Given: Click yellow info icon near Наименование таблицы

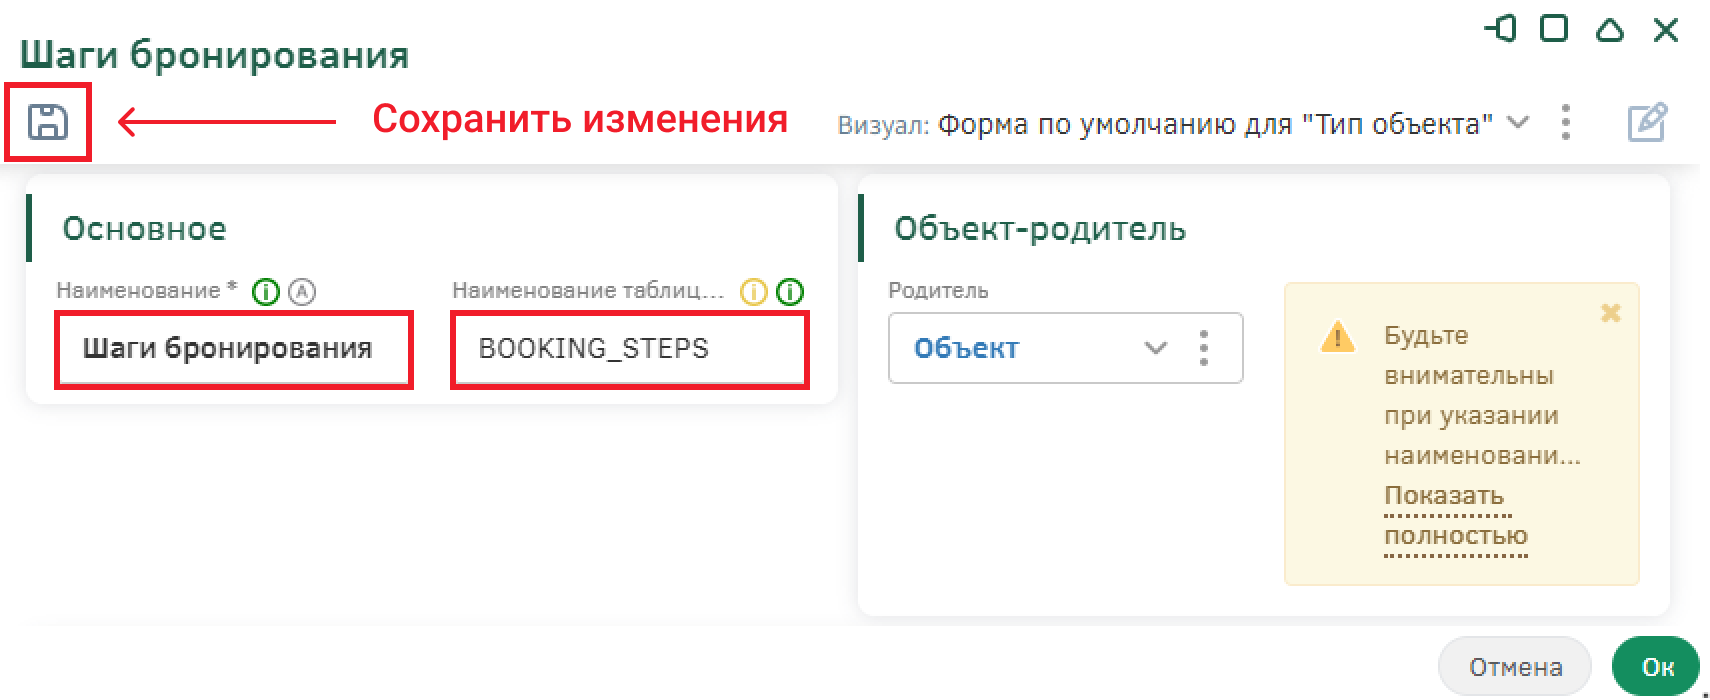Looking at the screenshot, I should click(x=753, y=292).
